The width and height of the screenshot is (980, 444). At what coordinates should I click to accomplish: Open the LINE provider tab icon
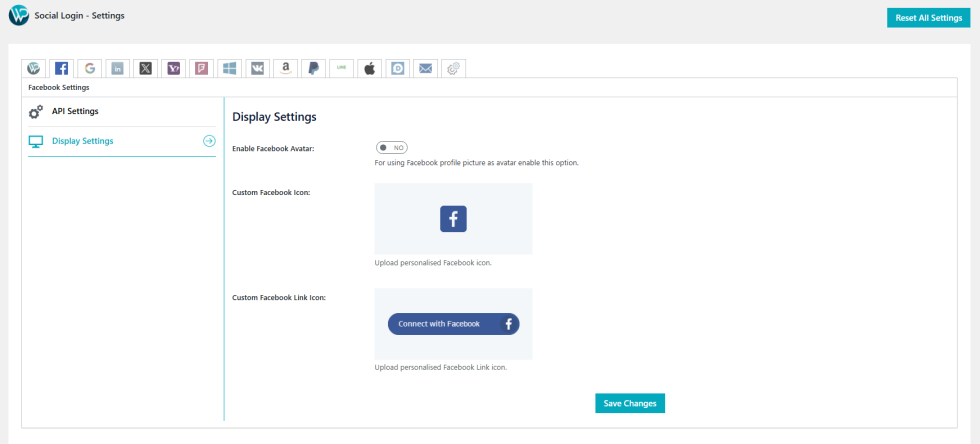point(342,68)
